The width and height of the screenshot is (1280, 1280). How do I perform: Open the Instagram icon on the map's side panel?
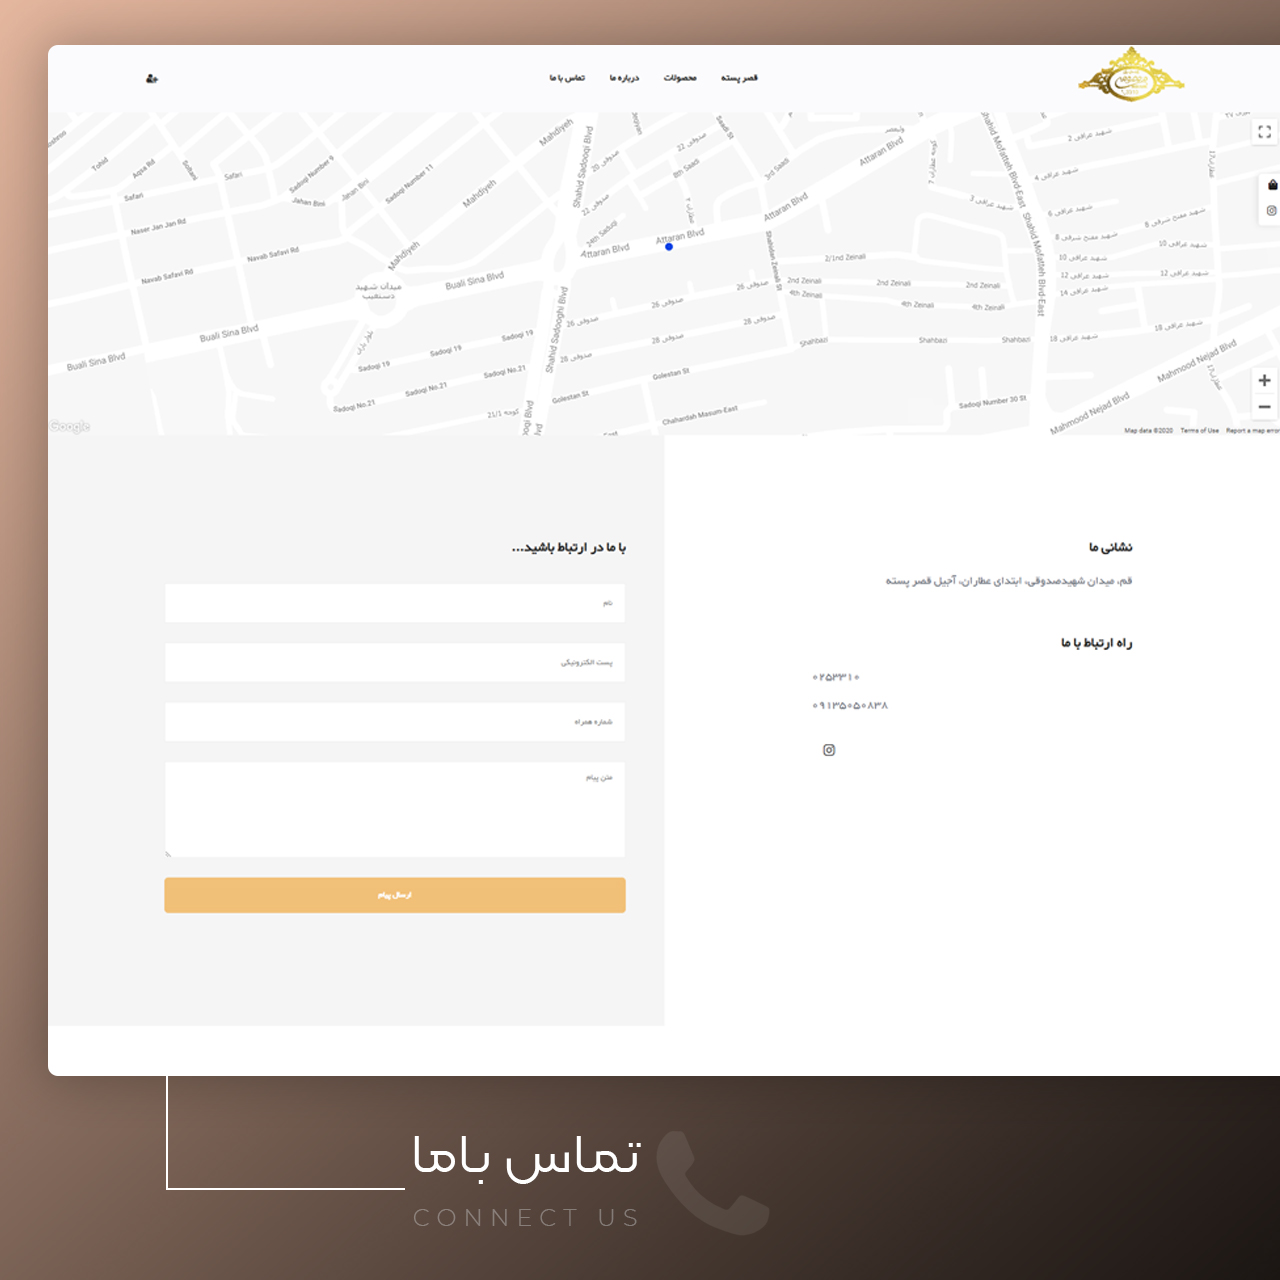click(x=1272, y=211)
